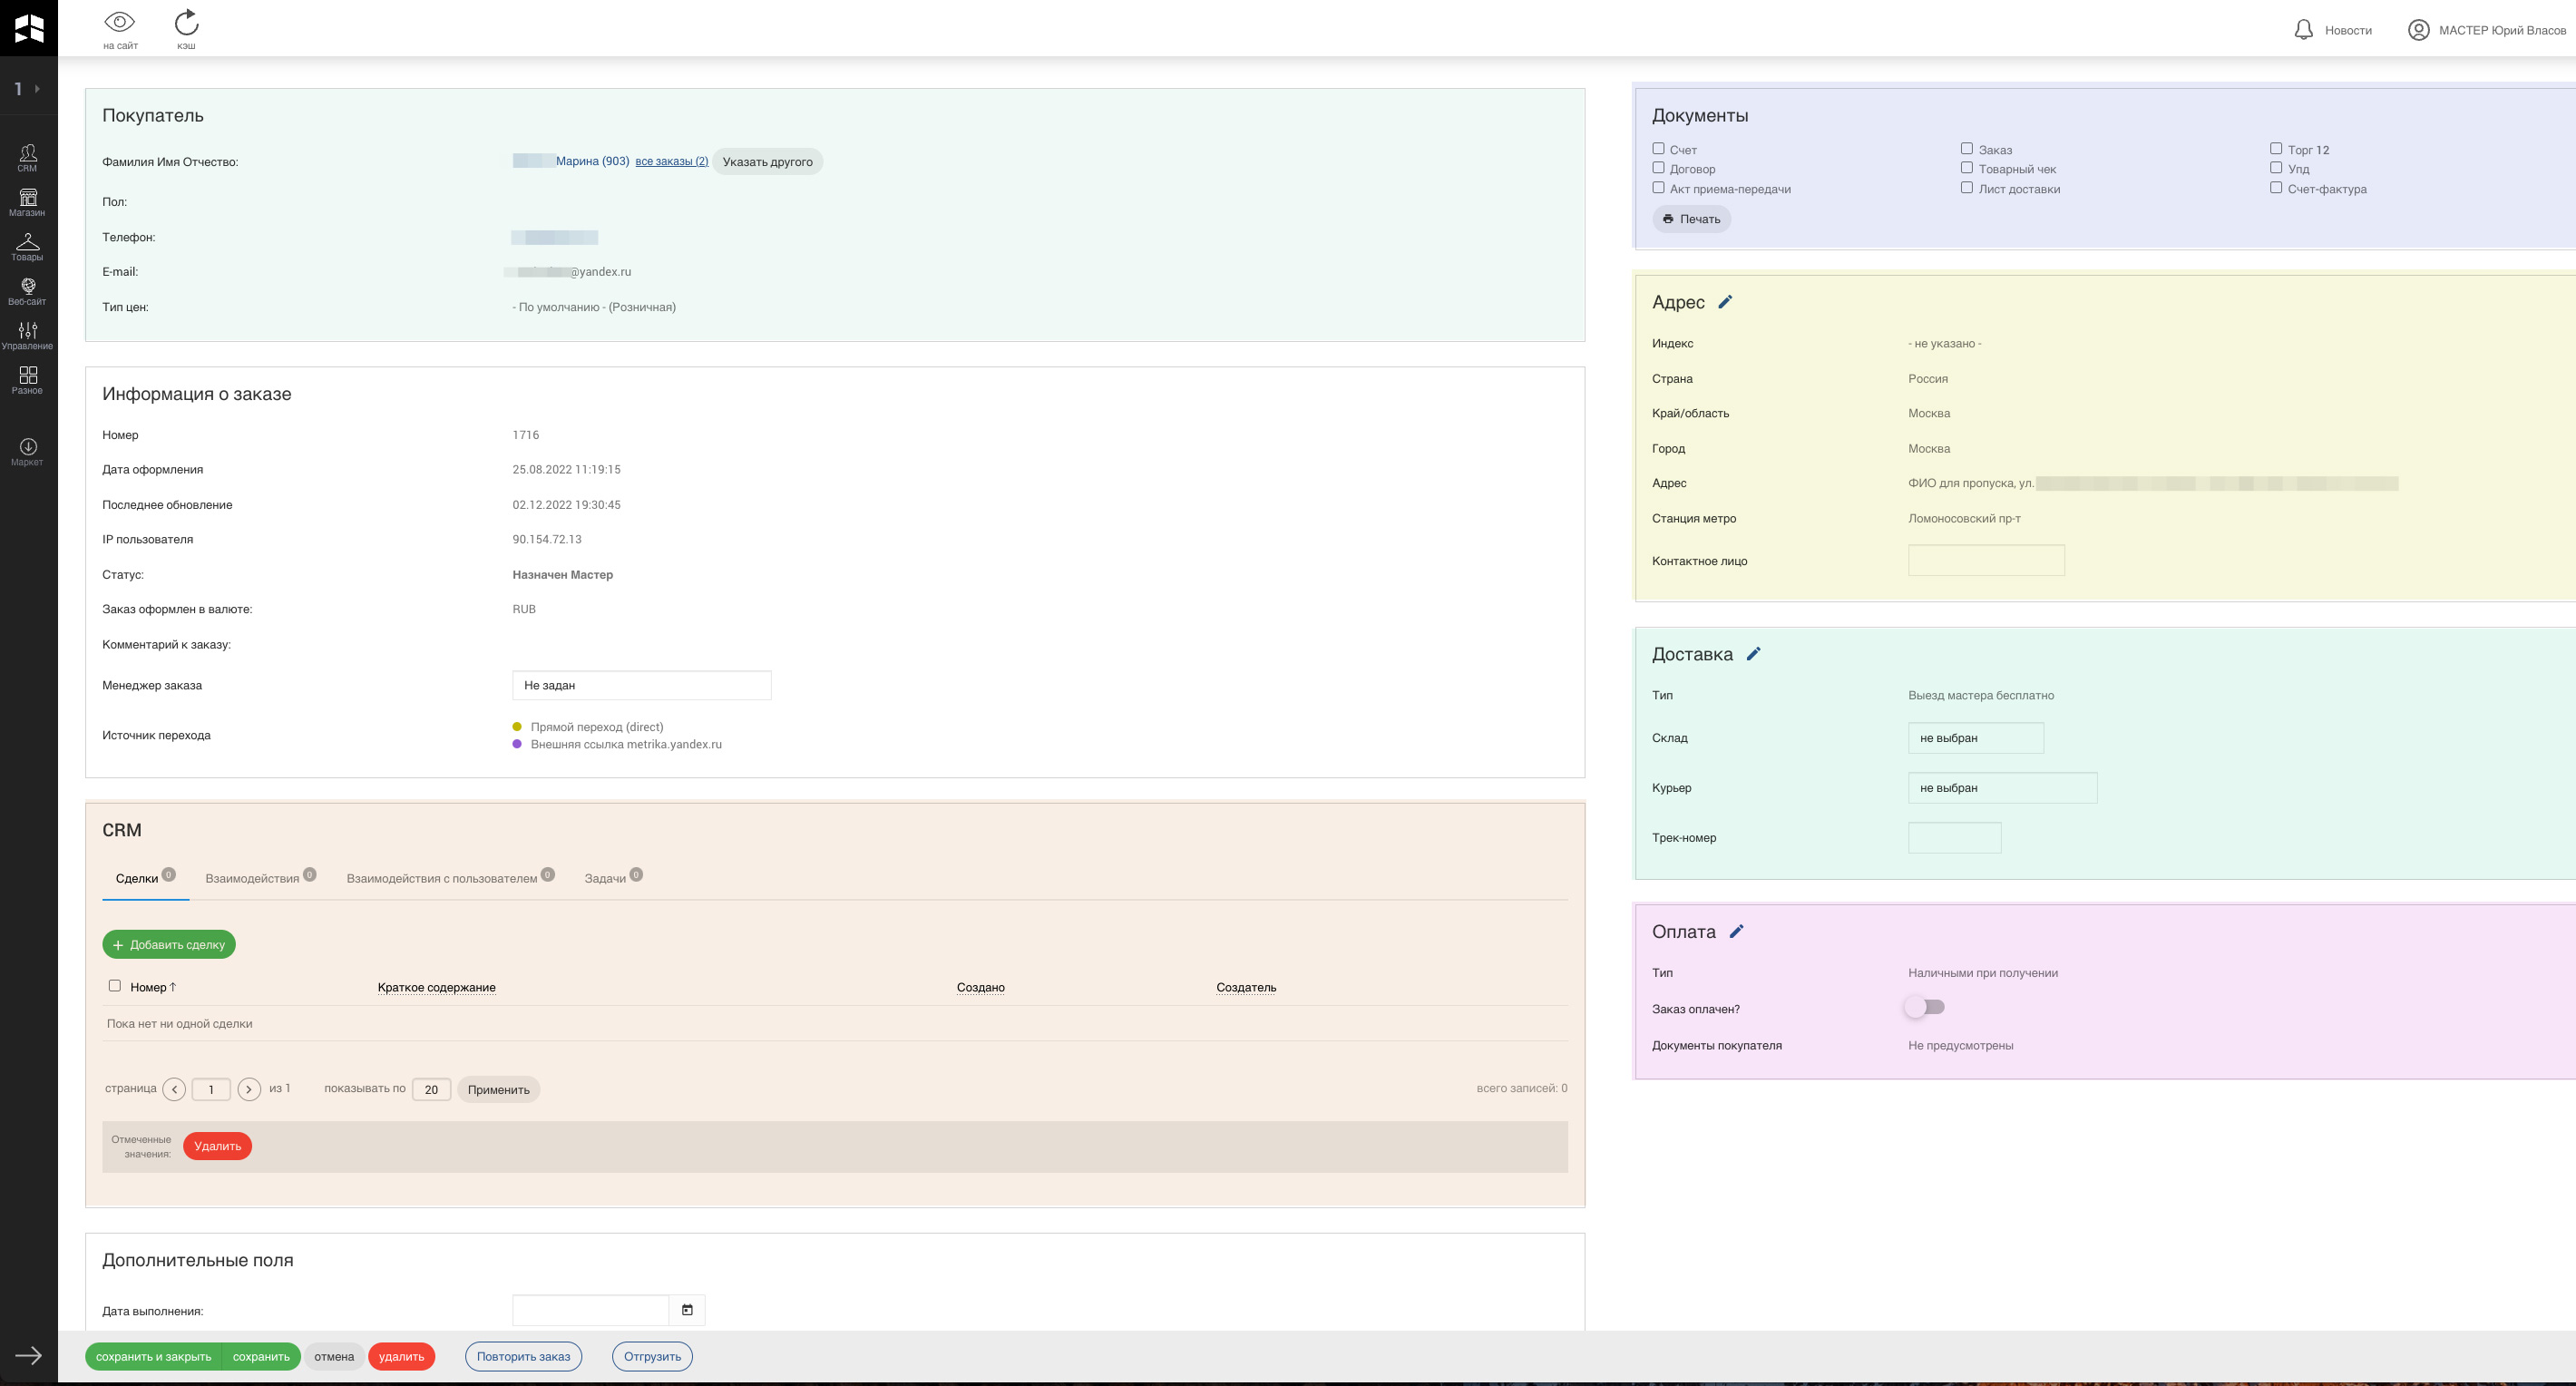The width and height of the screenshot is (2576, 1386).
Task: Click the Трек-номер input field
Action: pos(1954,838)
